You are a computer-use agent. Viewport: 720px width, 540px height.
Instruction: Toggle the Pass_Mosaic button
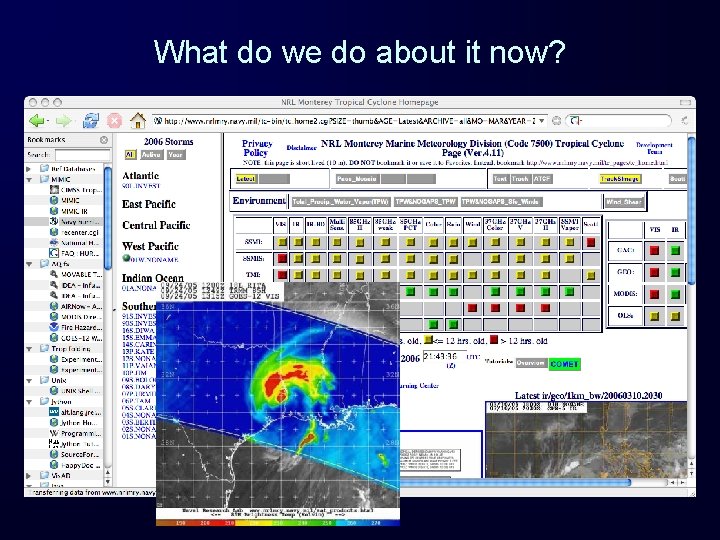click(357, 179)
